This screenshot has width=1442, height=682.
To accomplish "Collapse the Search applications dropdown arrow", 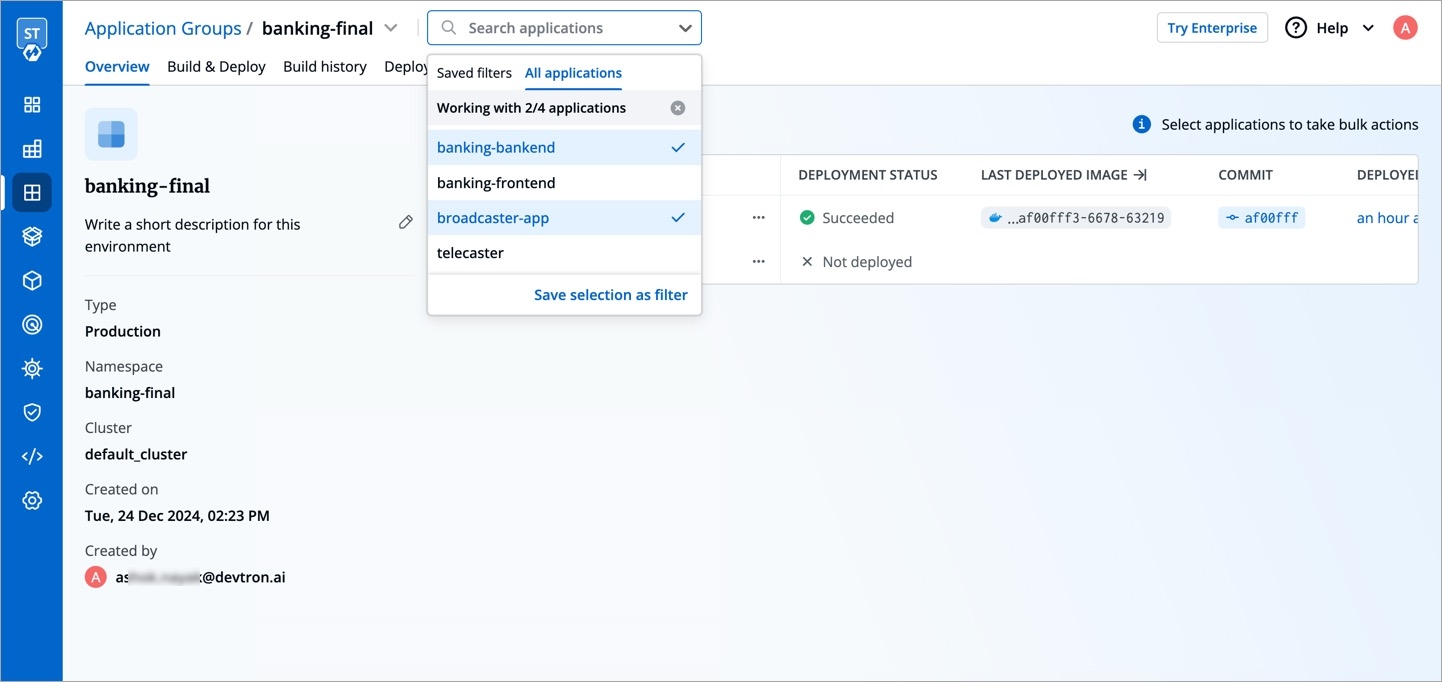I will coord(685,28).
